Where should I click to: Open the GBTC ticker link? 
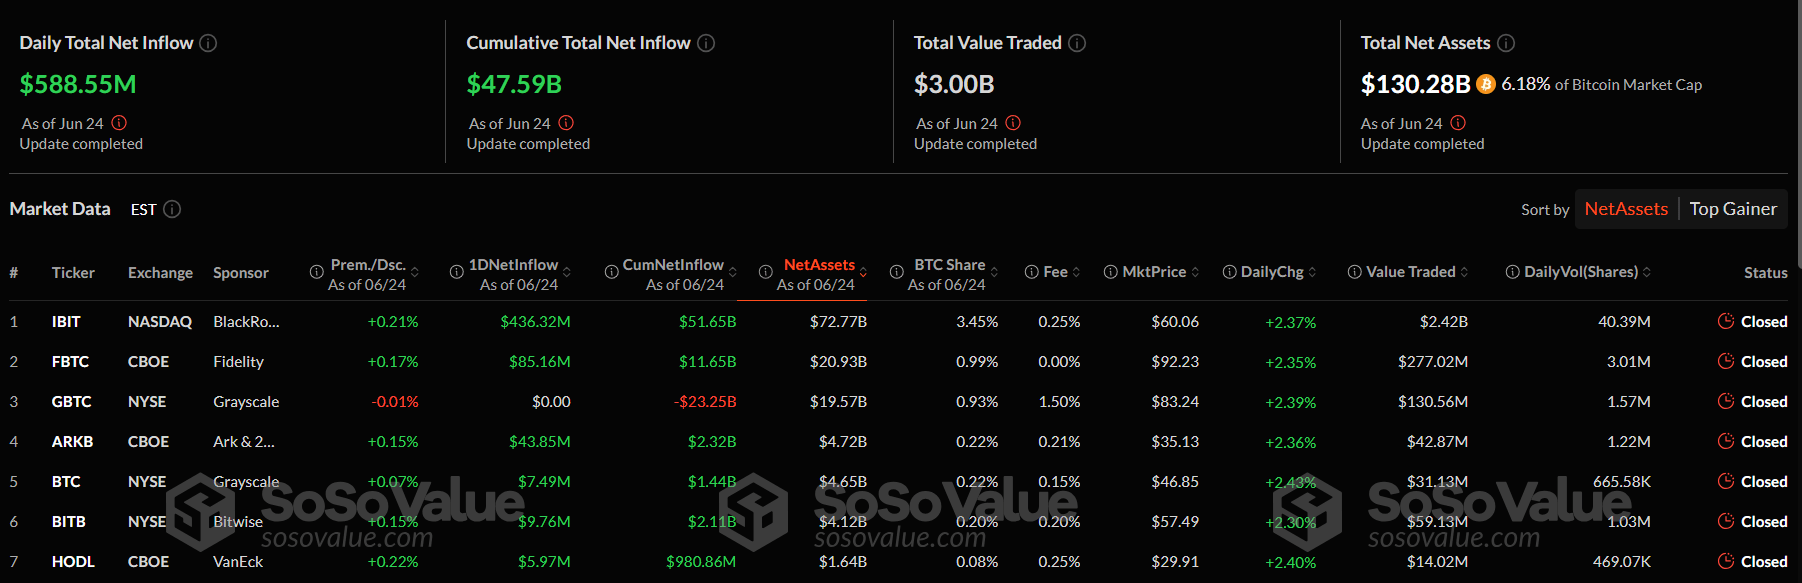tap(71, 402)
